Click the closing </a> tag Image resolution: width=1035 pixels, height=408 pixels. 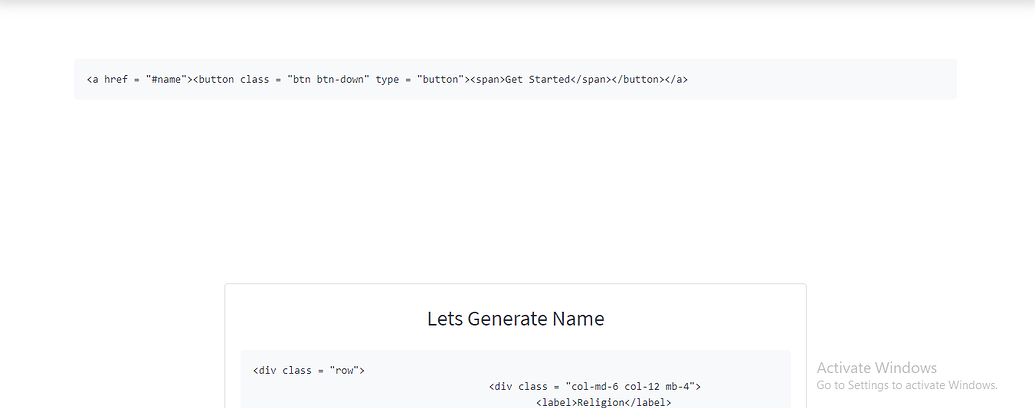point(677,79)
